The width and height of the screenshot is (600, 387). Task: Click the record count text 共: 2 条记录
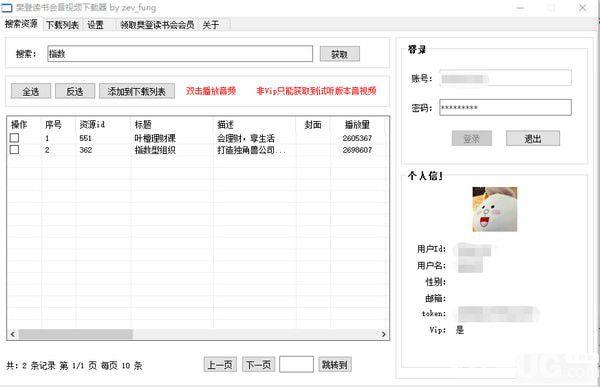31,365
